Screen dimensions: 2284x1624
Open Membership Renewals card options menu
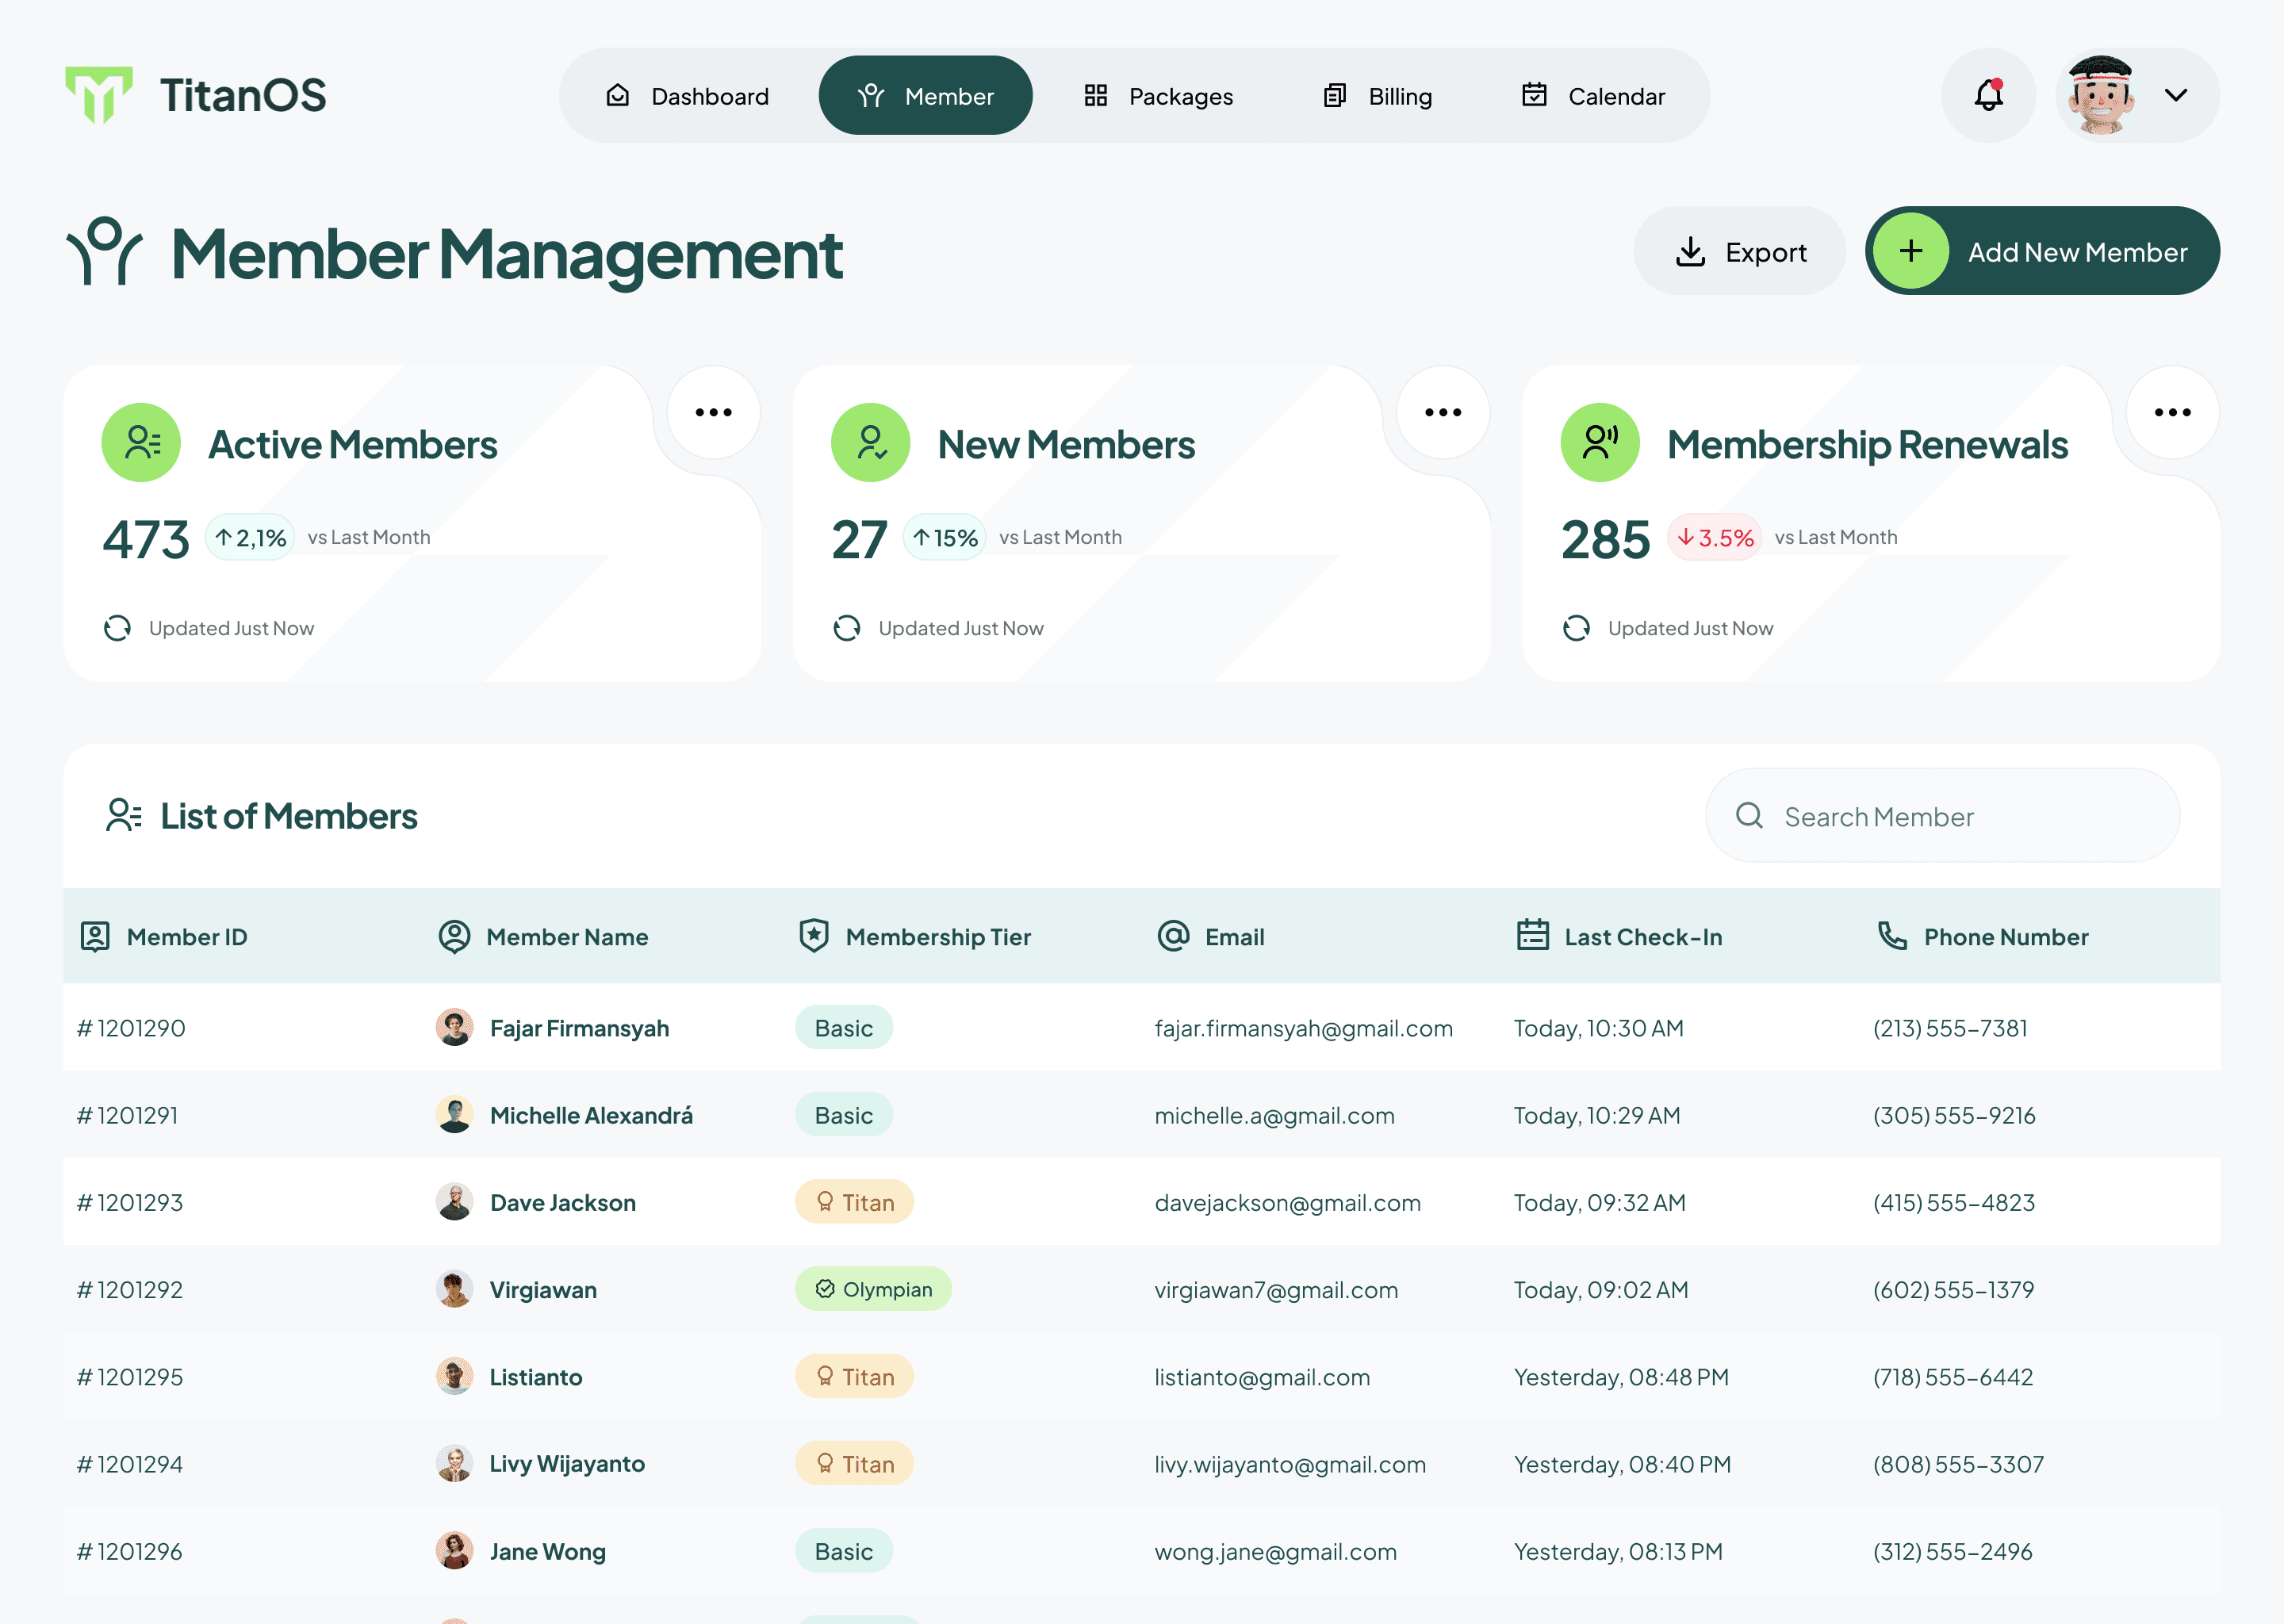click(2173, 412)
